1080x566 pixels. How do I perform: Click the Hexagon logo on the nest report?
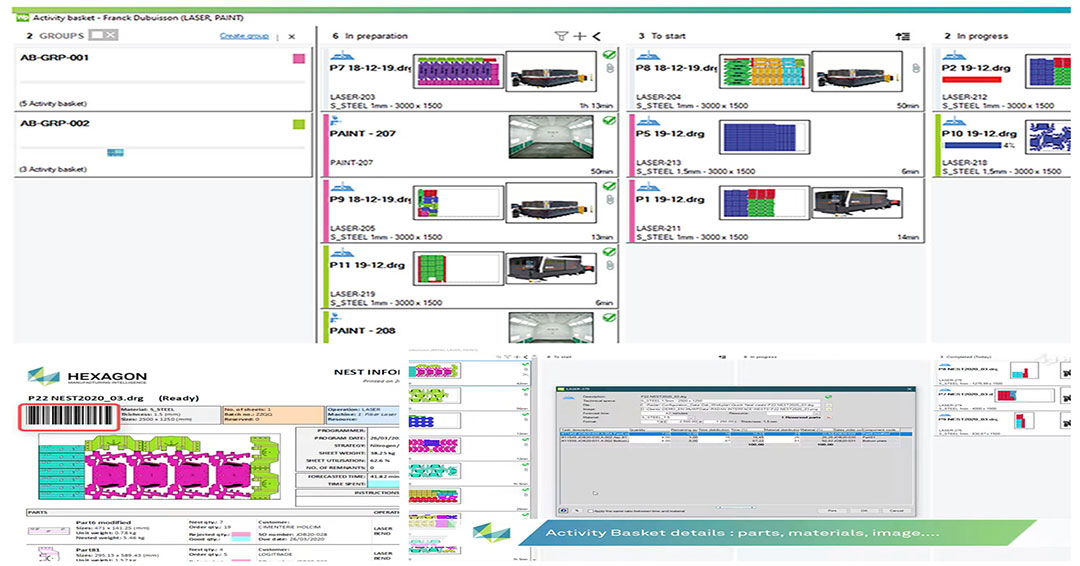coord(87,377)
